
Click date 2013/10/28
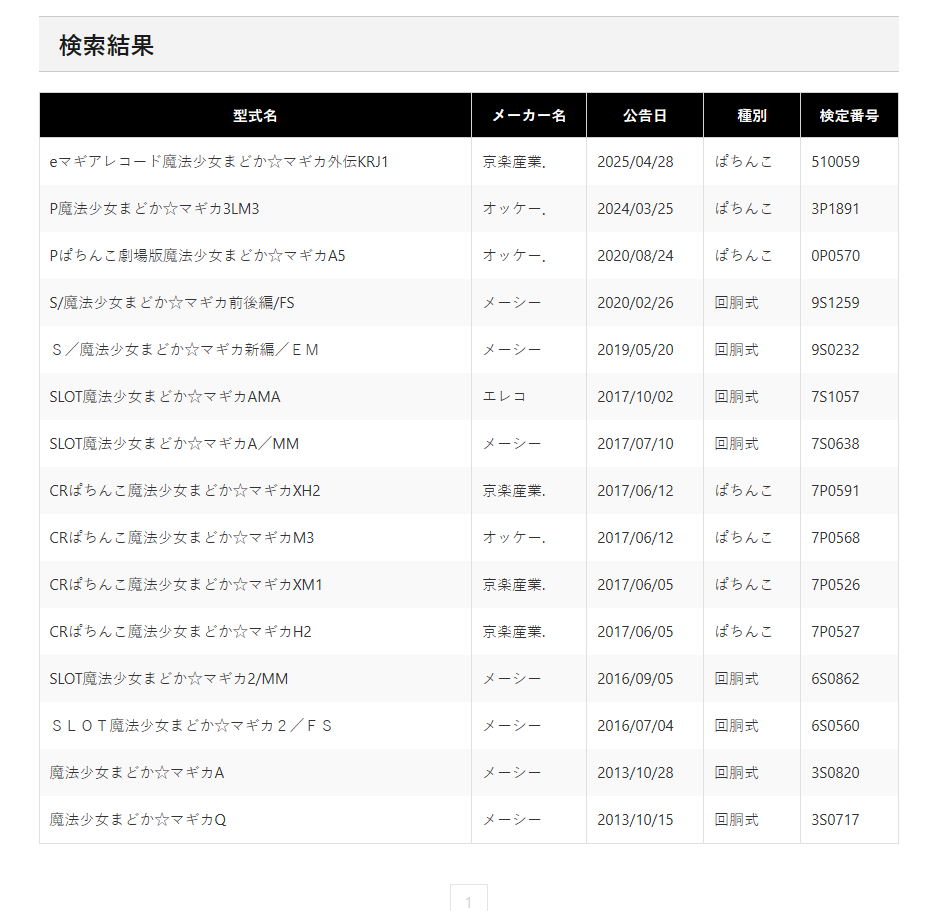pyautogui.click(x=636, y=773)
